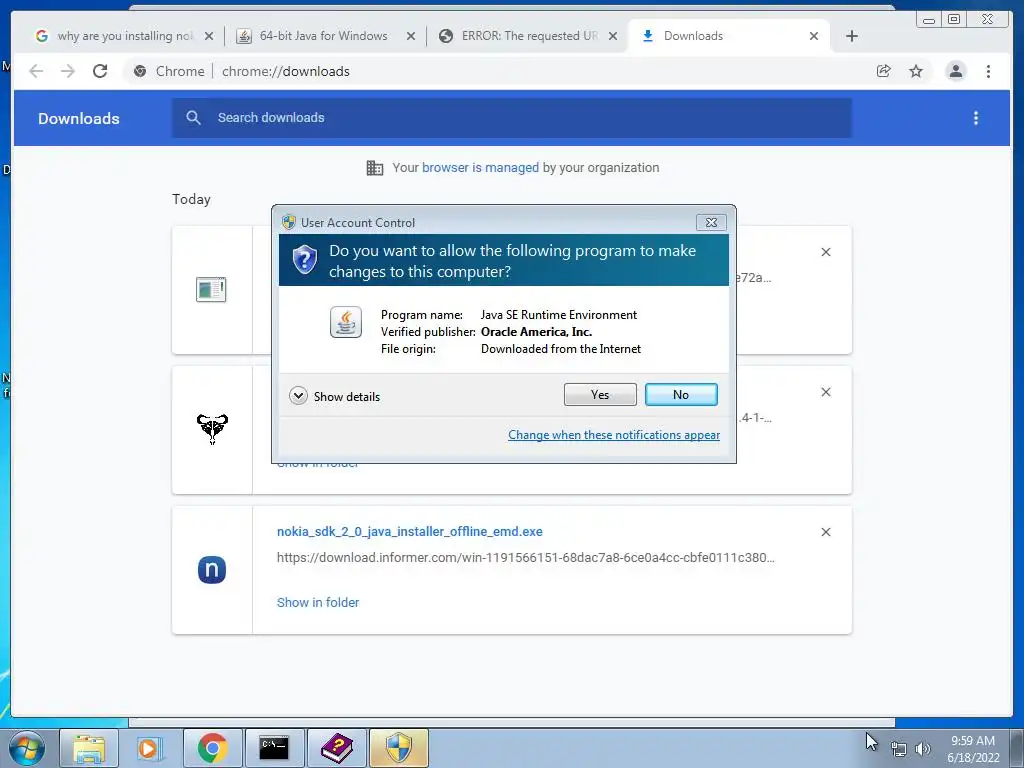Bookmark this page with star icon
Viewport: 1024px width, 768px height.
[916, 71]
